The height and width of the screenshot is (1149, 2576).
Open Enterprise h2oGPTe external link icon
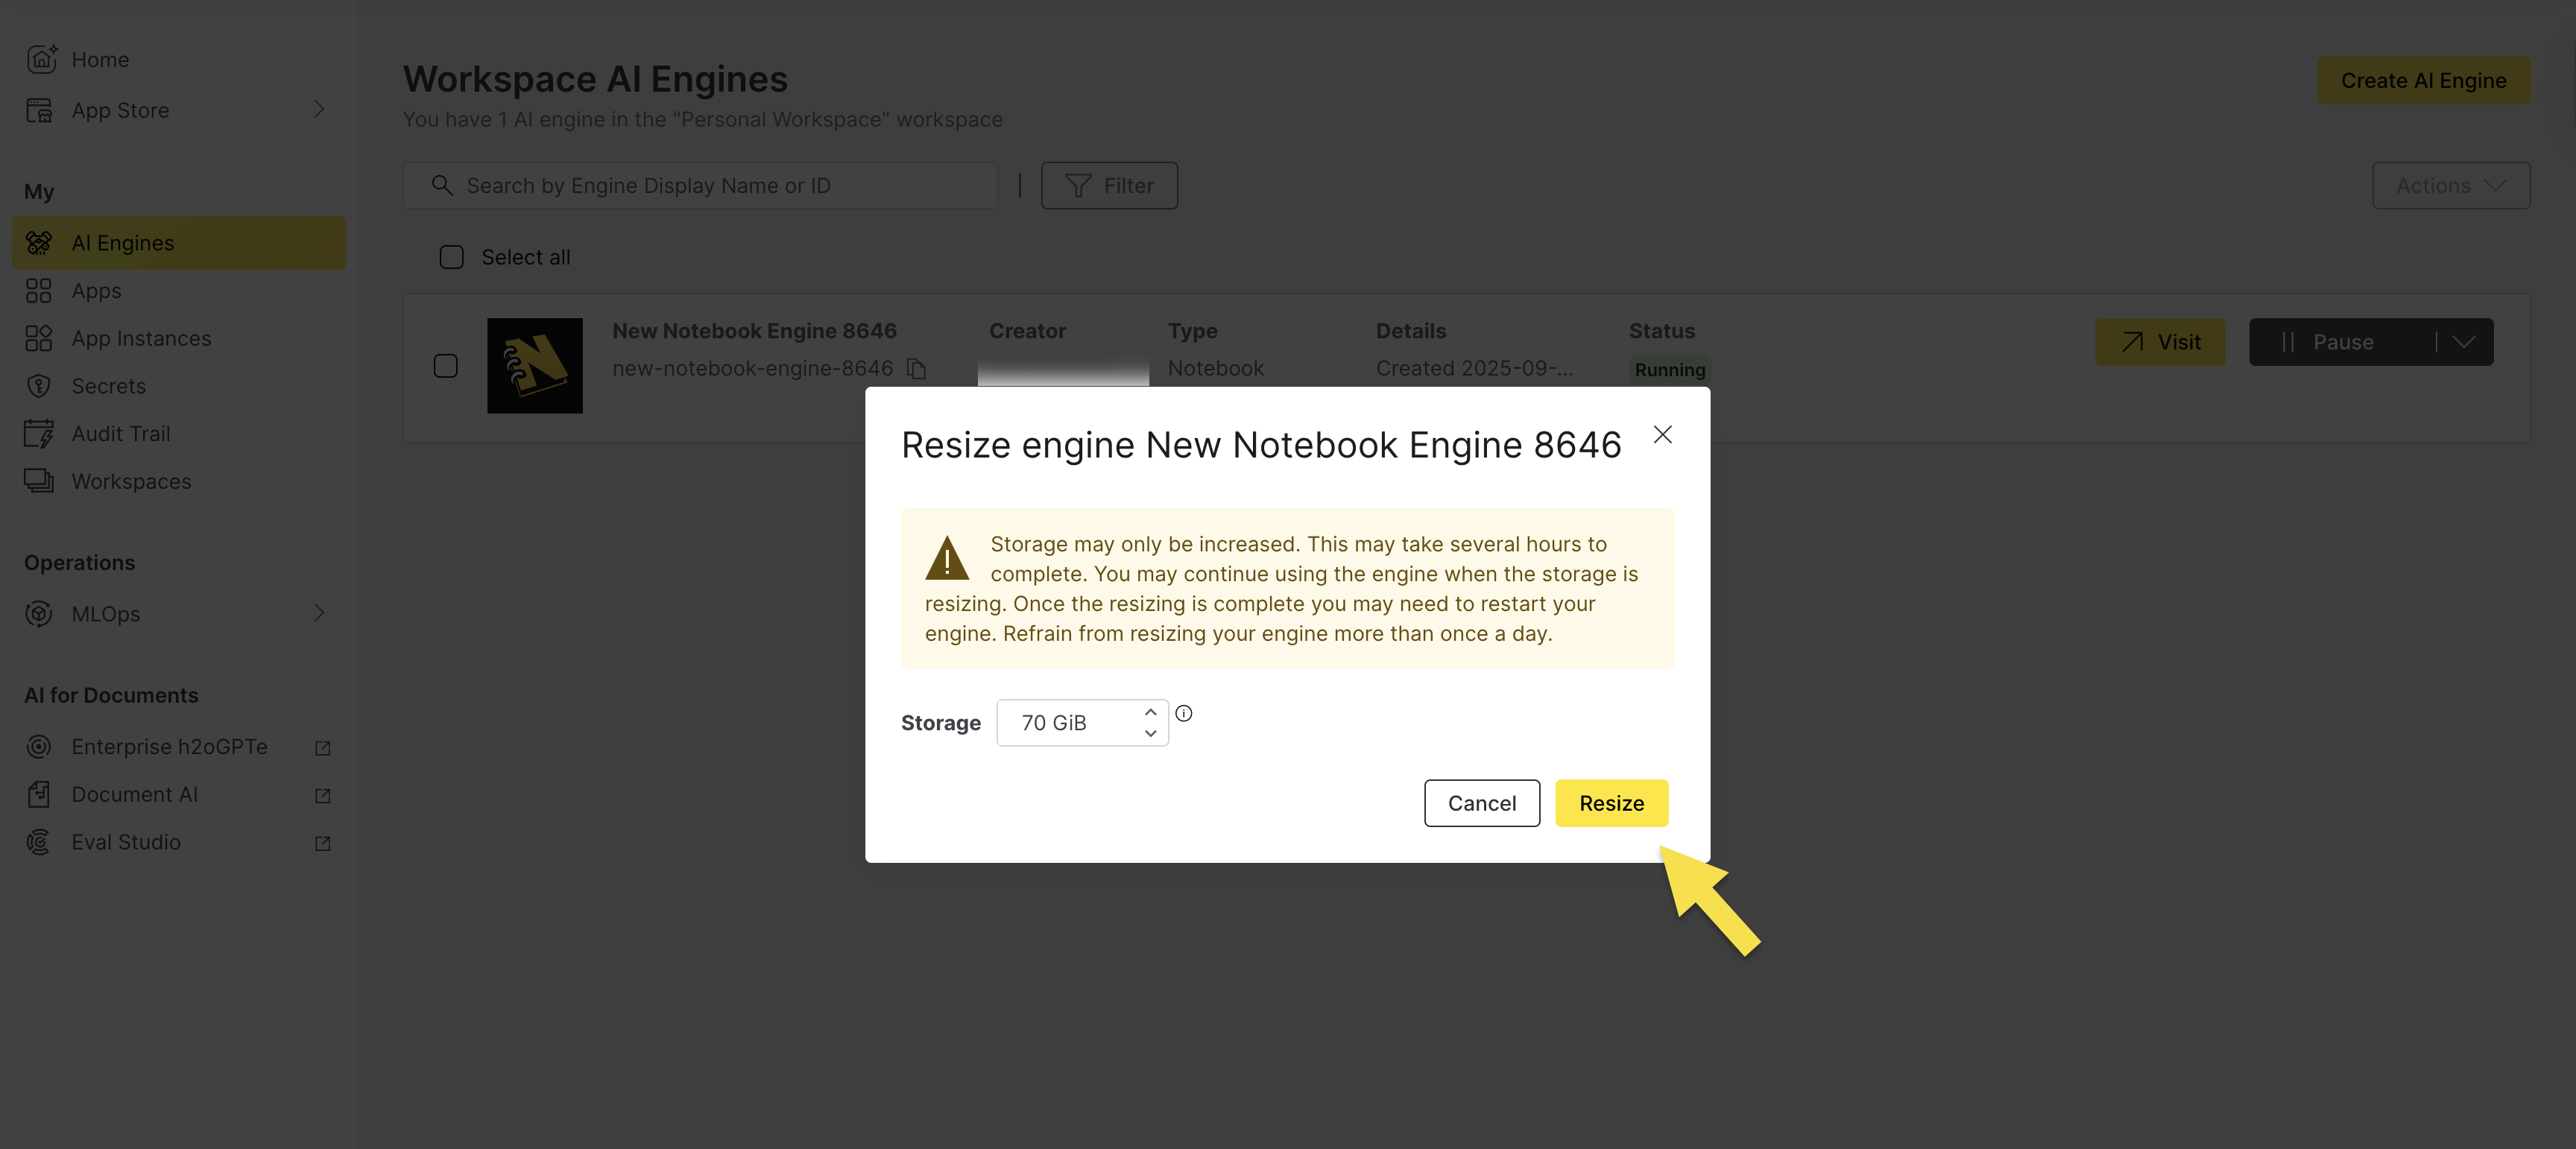point(322,748)
